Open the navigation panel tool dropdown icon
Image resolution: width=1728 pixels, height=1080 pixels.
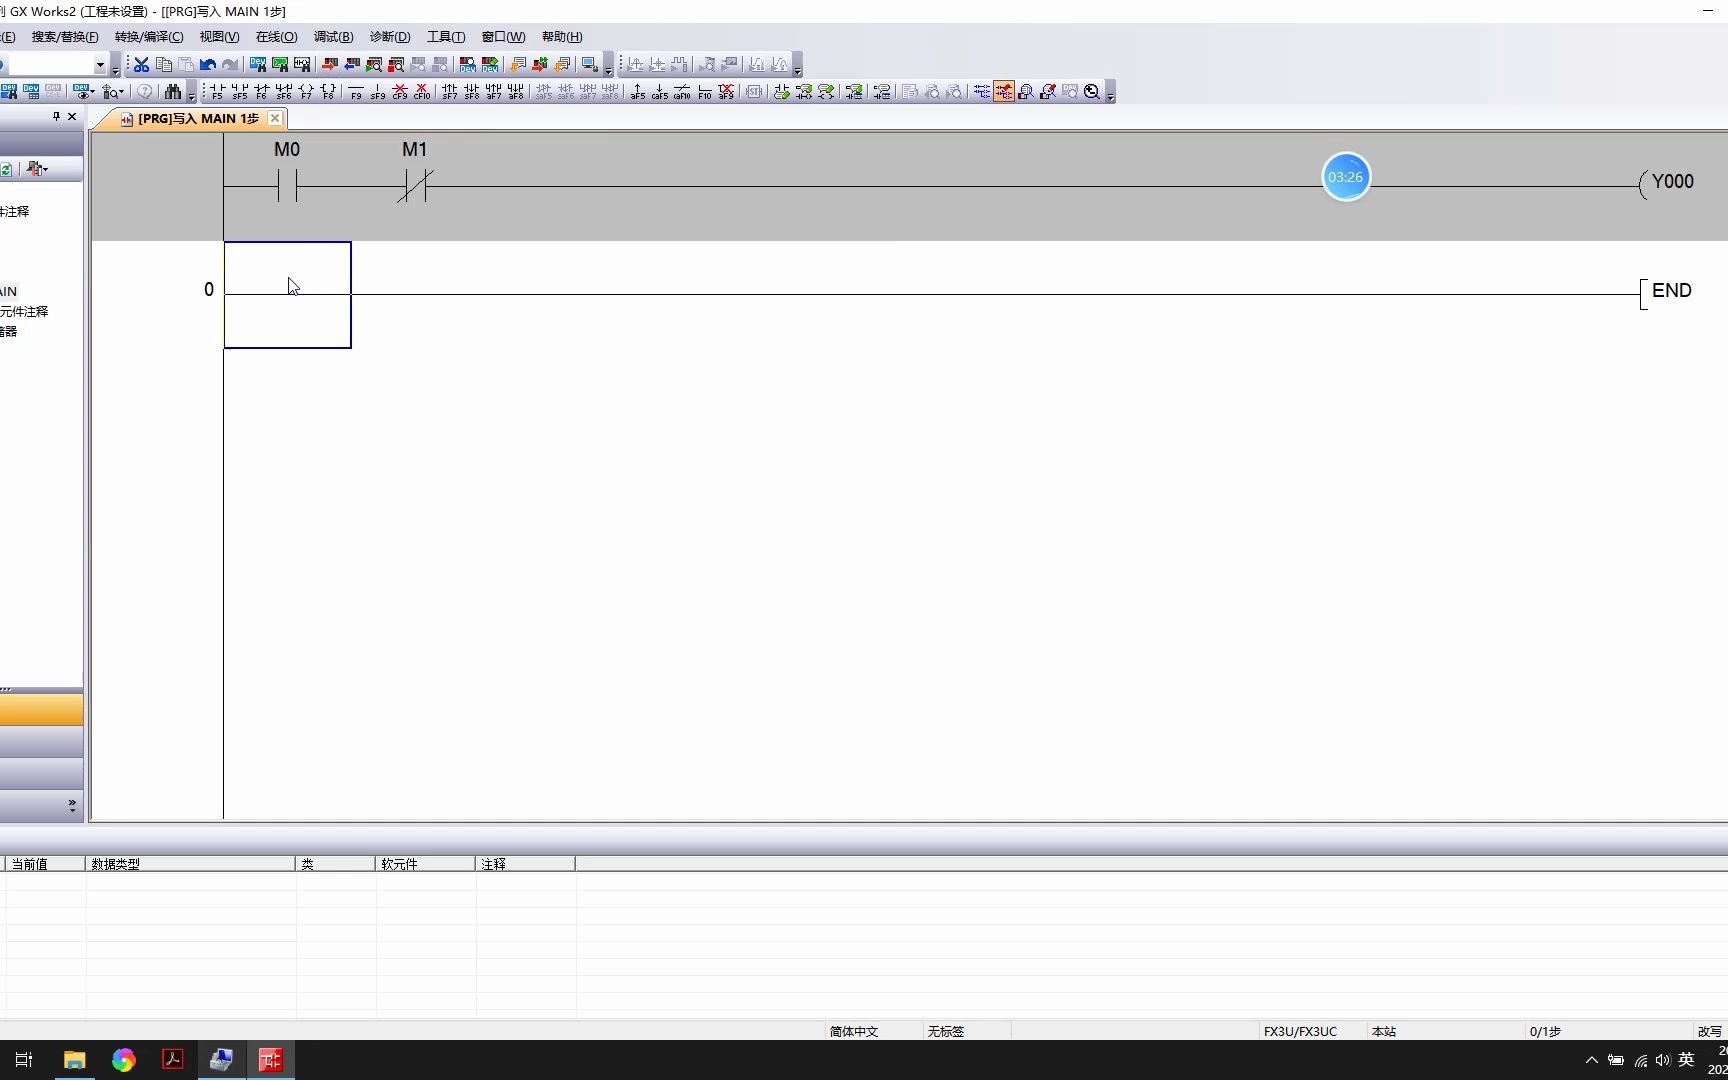(x=37, y=169)
